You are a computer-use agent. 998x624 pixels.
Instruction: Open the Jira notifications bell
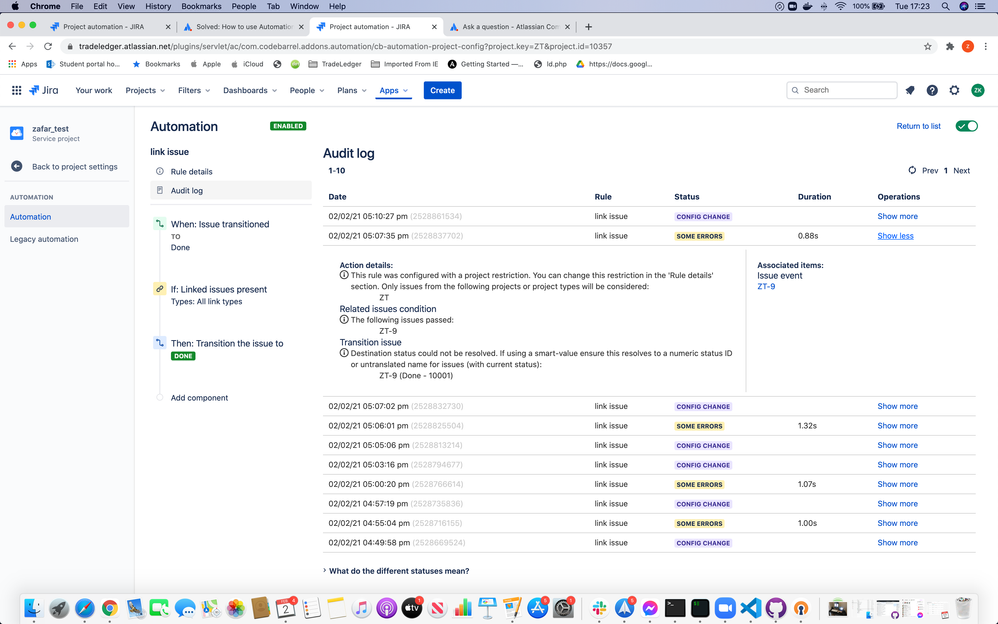pyautogui.click(x=909, y=90)
